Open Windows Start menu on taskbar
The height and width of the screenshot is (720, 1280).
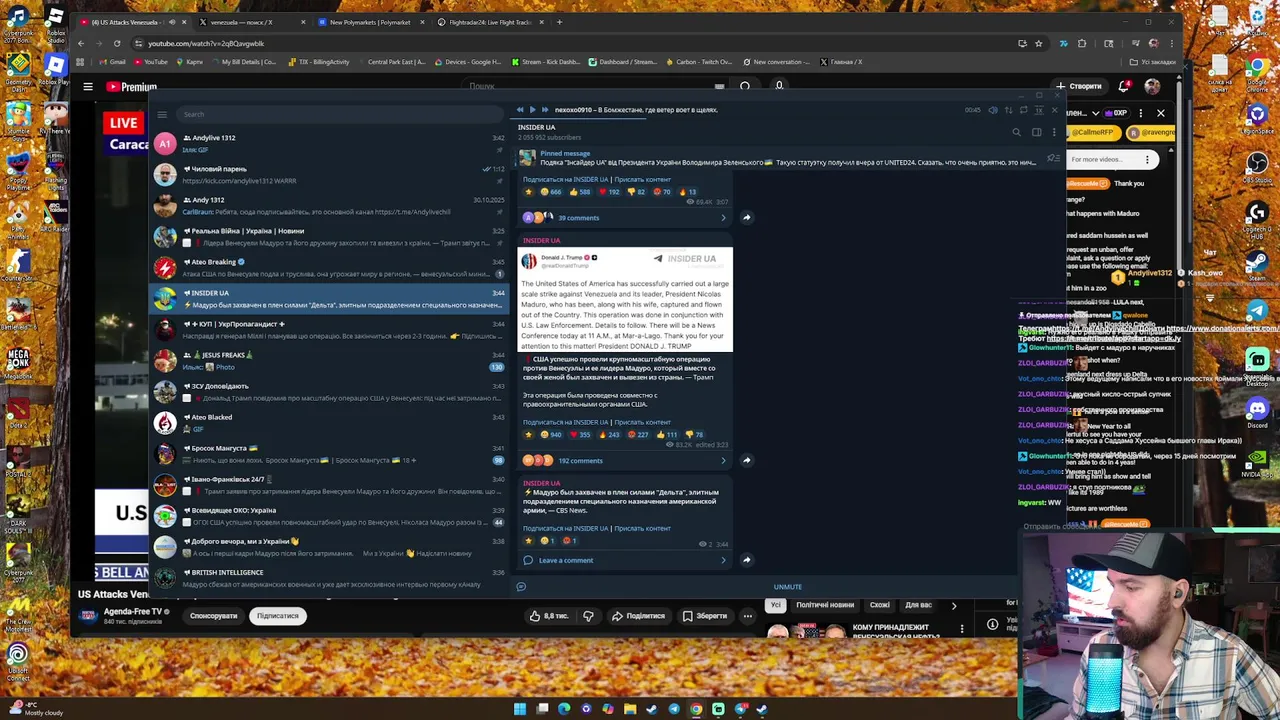(520, 709)
